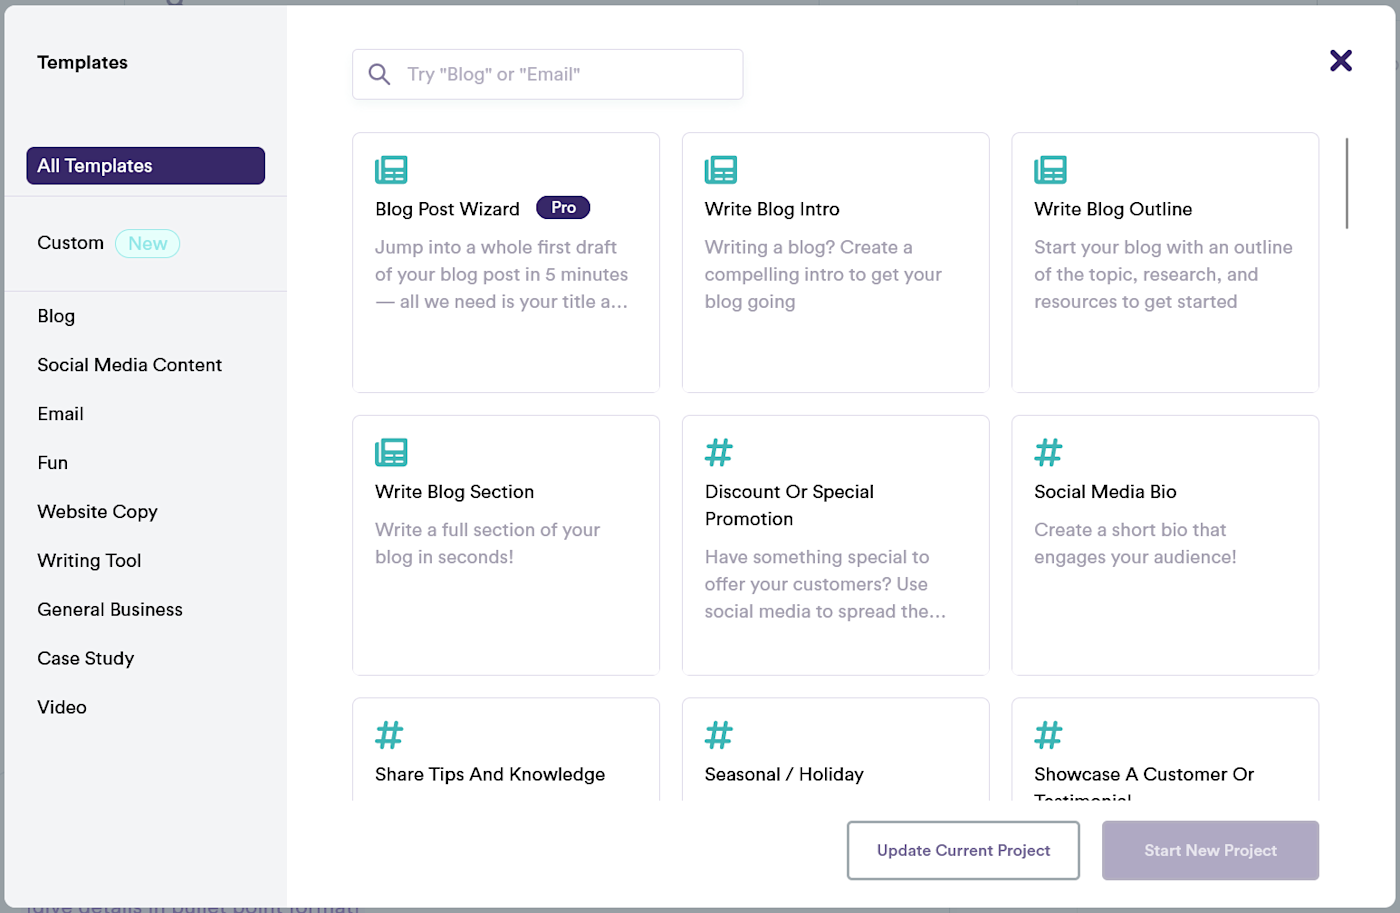
Task: Close the Templates dialog with the X
Action: (x=1341, y=61)
